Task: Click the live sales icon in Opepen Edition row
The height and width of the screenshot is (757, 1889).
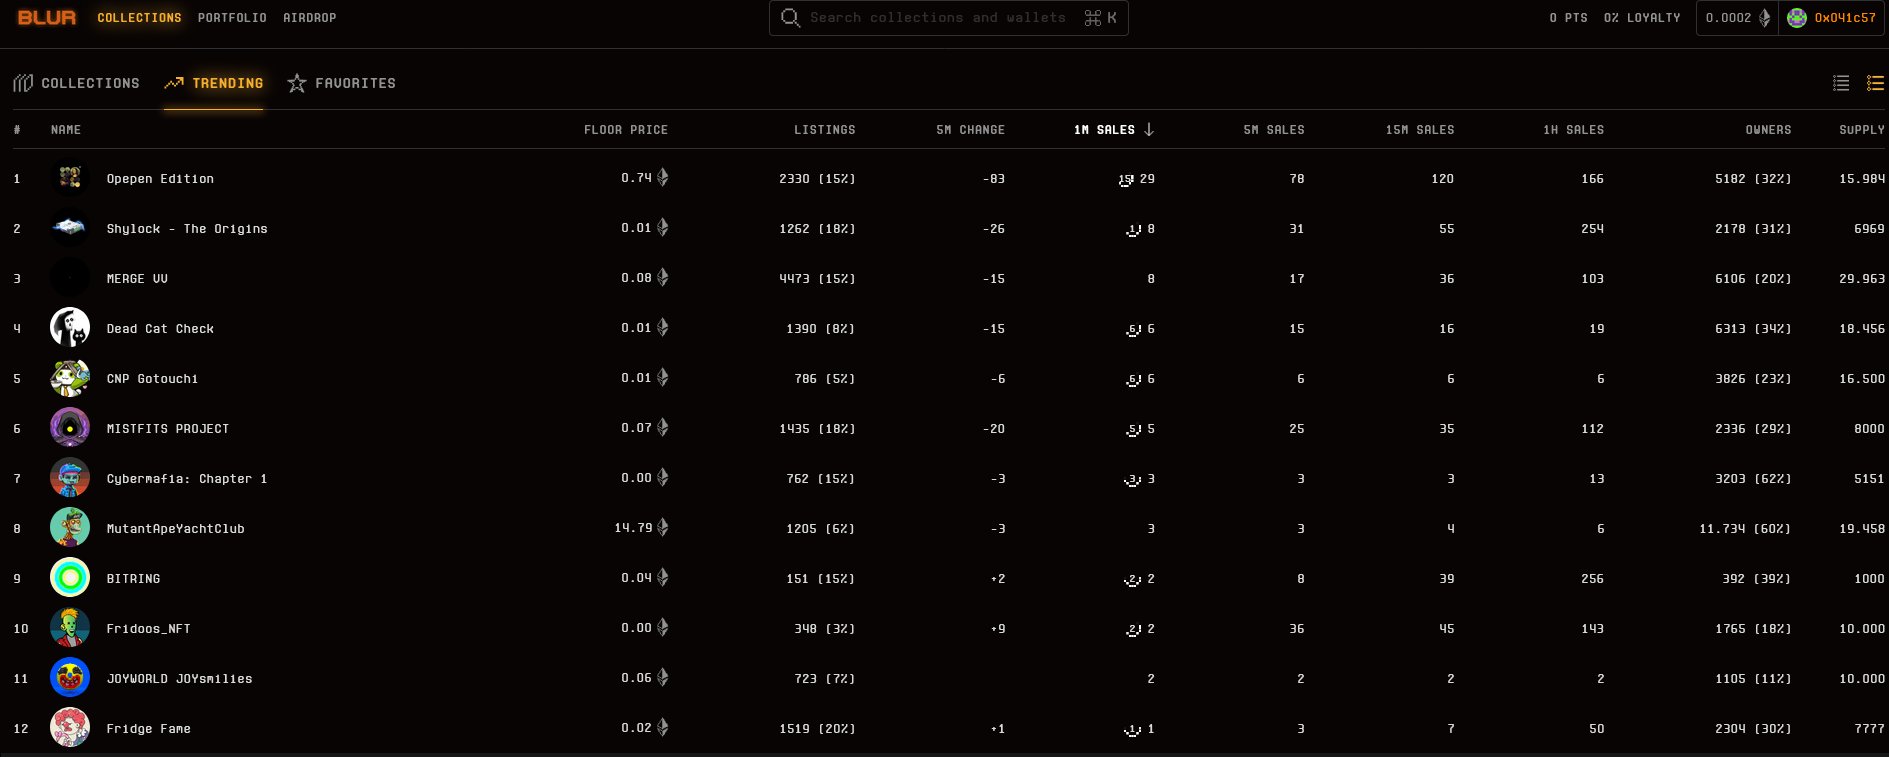Action: click(1126, 180)
